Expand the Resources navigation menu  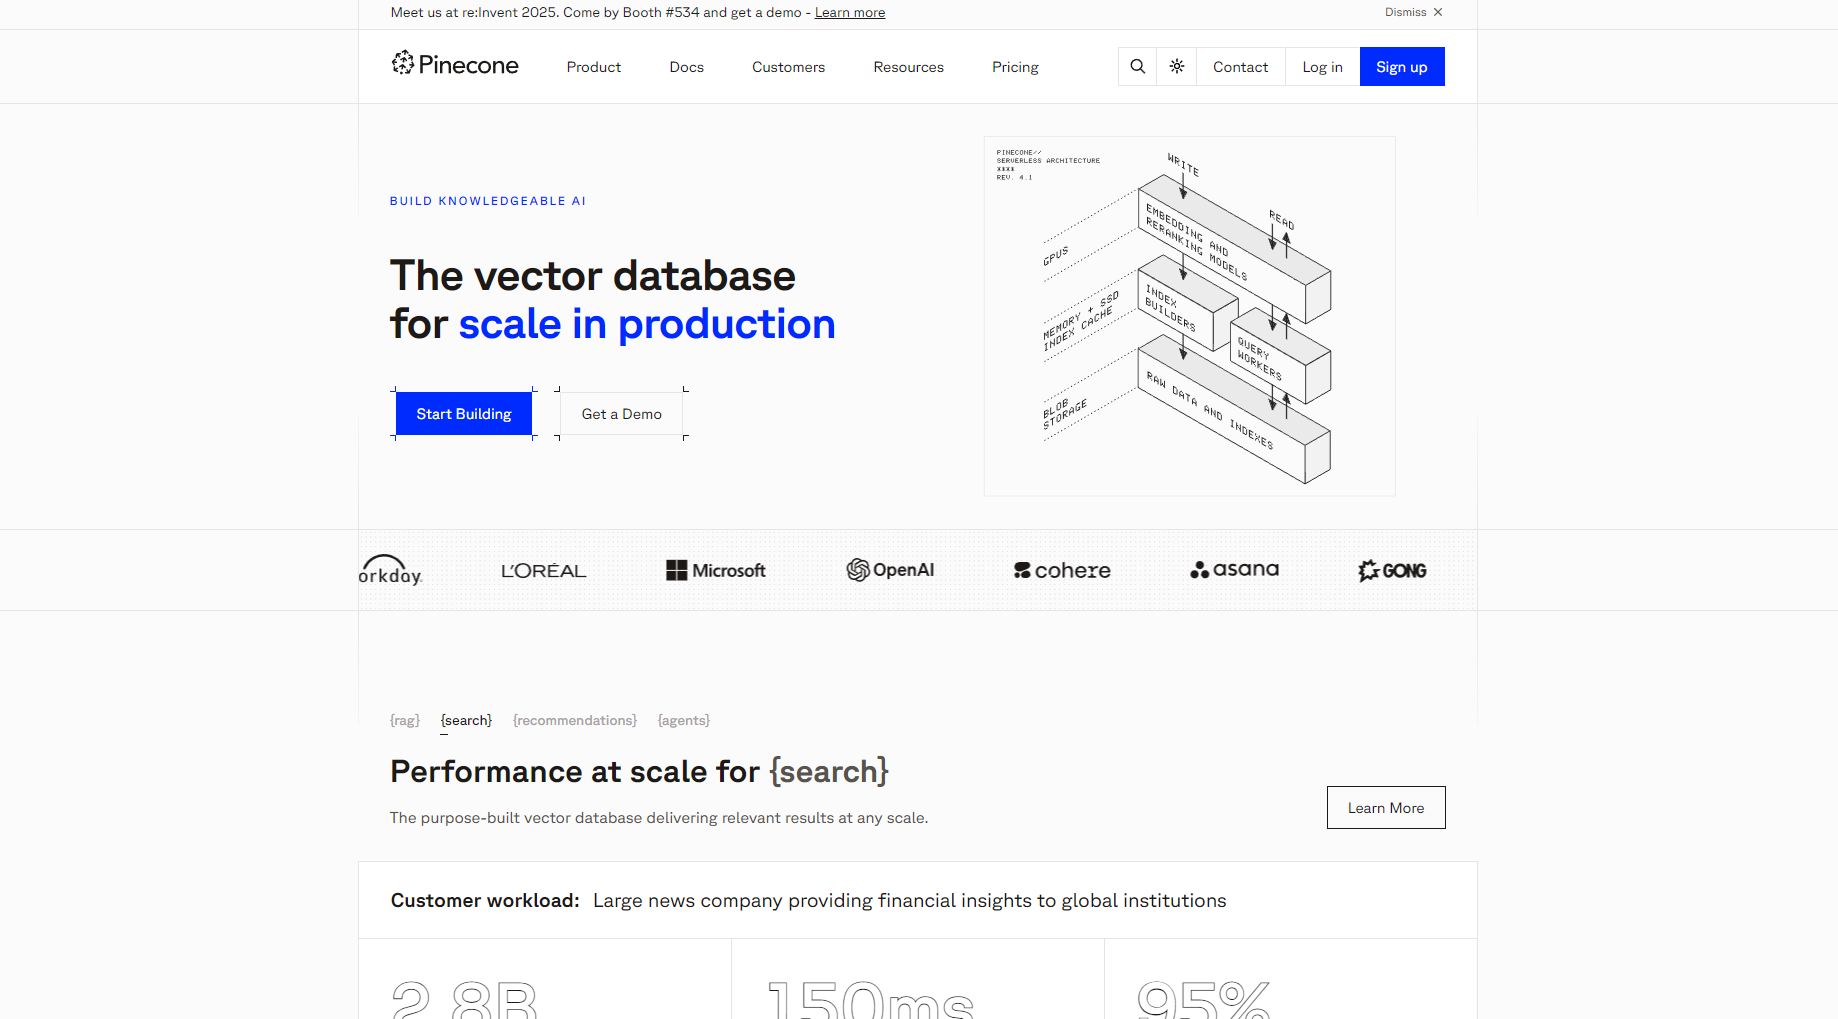908,67
